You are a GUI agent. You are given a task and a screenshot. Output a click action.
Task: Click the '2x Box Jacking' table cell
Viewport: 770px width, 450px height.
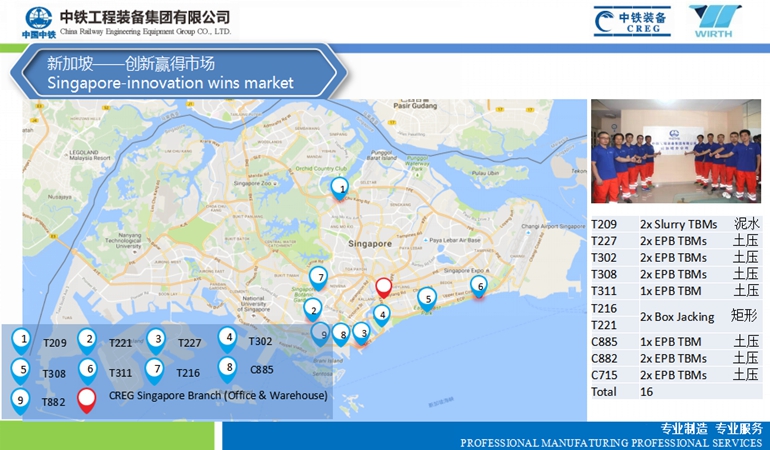677,317
